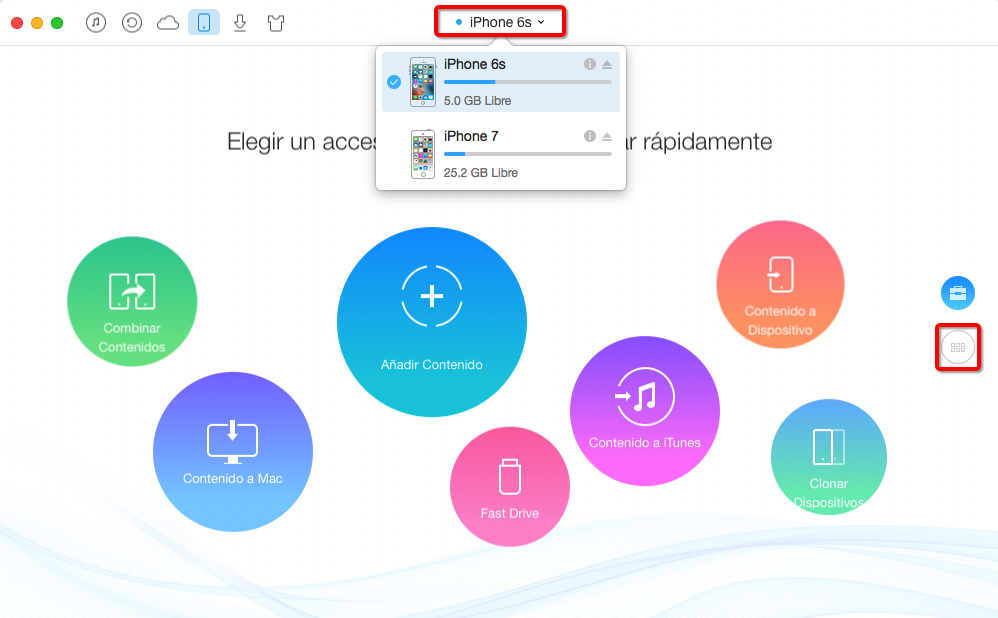Viewport: 998px width, 618px height.
Task: Show info for iPhone 7
Action: point(590,136)
